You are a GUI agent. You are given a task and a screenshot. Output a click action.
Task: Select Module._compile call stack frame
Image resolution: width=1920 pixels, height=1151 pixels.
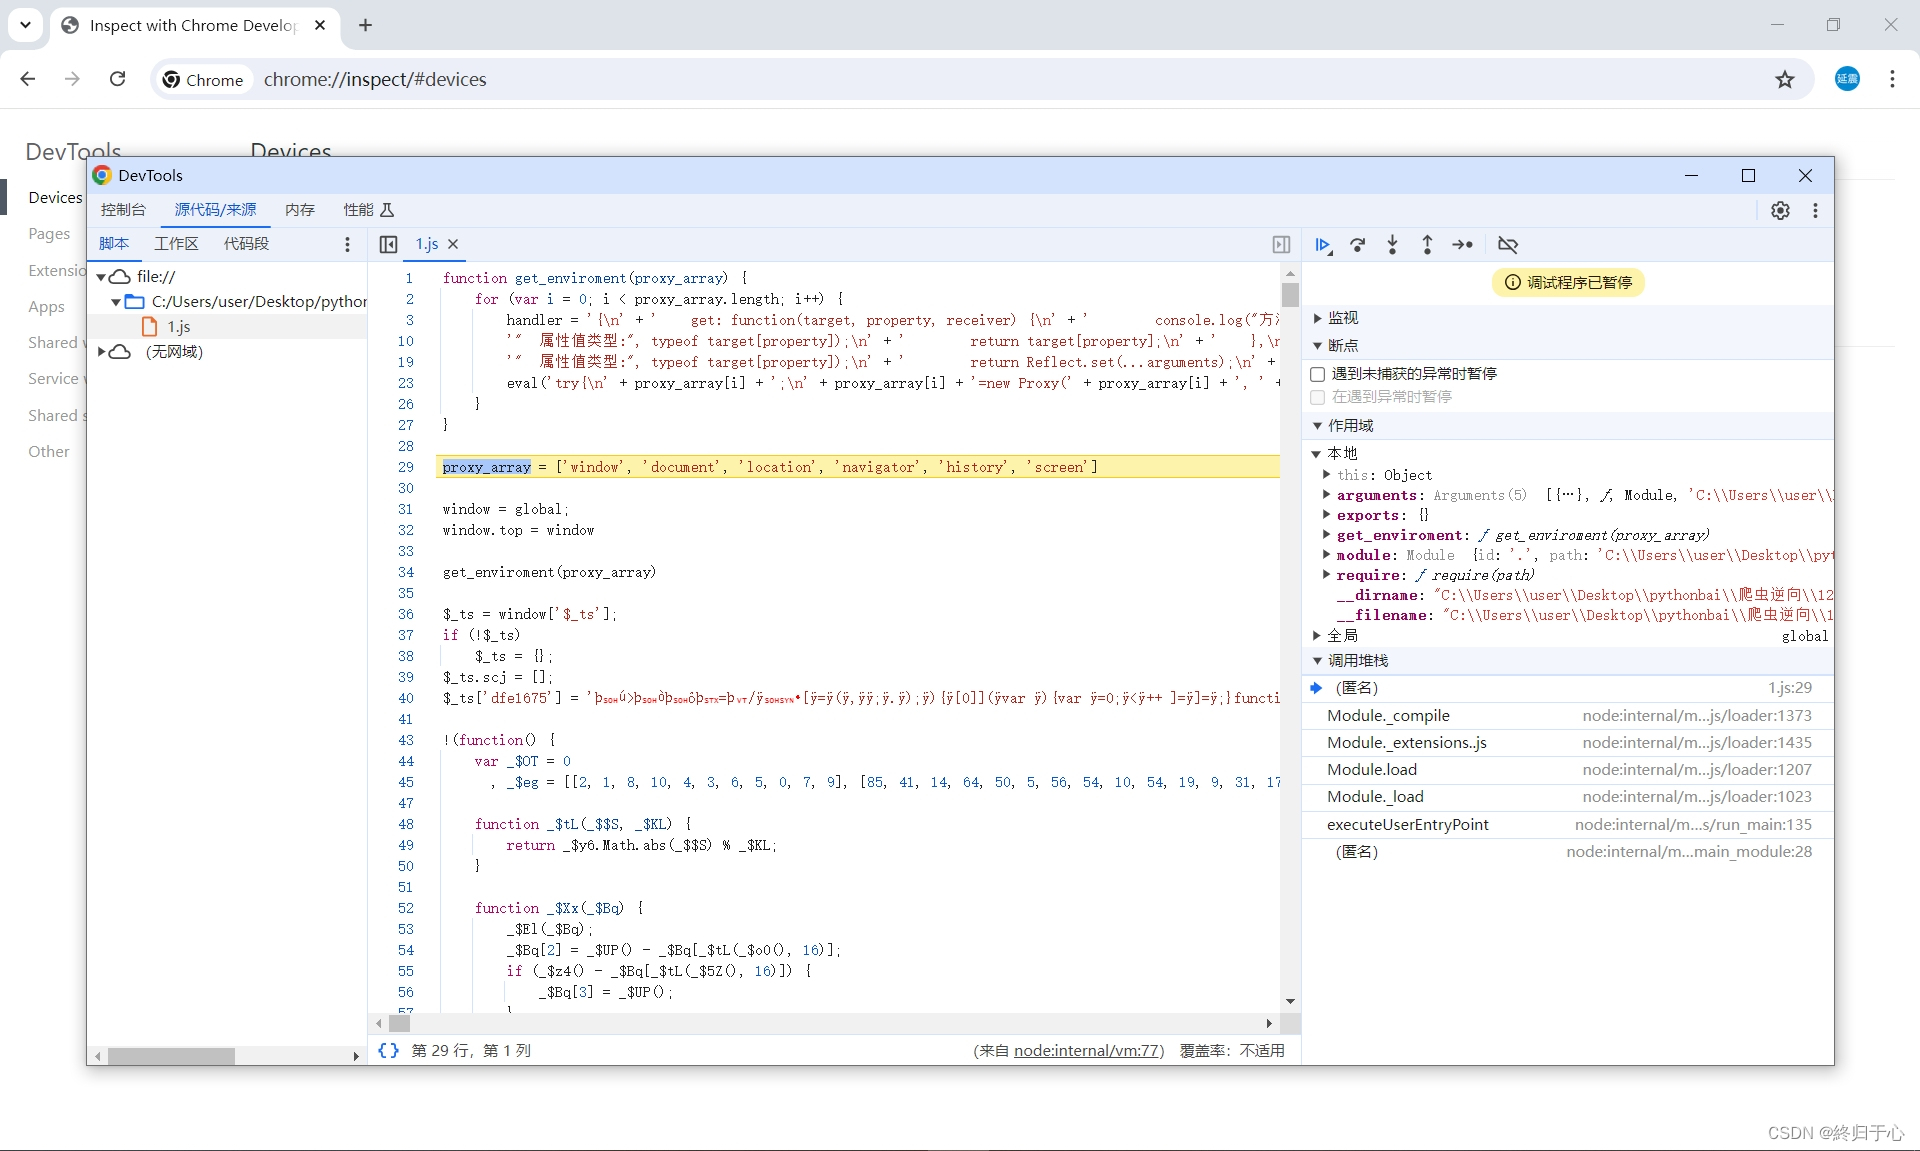coord(1388,716)
